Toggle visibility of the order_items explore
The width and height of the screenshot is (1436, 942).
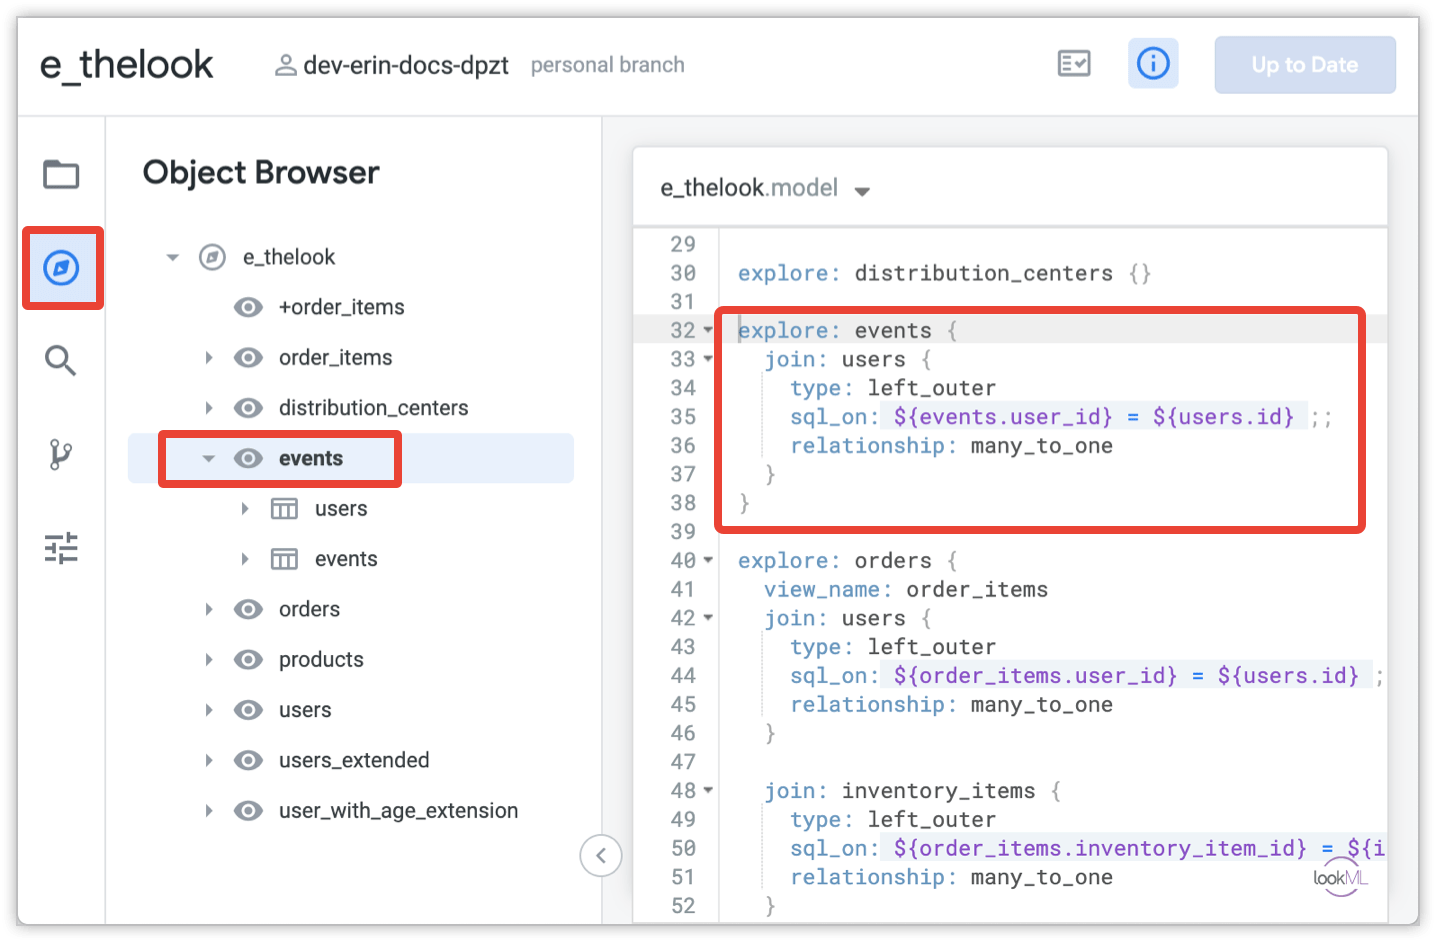click(248, 357)
